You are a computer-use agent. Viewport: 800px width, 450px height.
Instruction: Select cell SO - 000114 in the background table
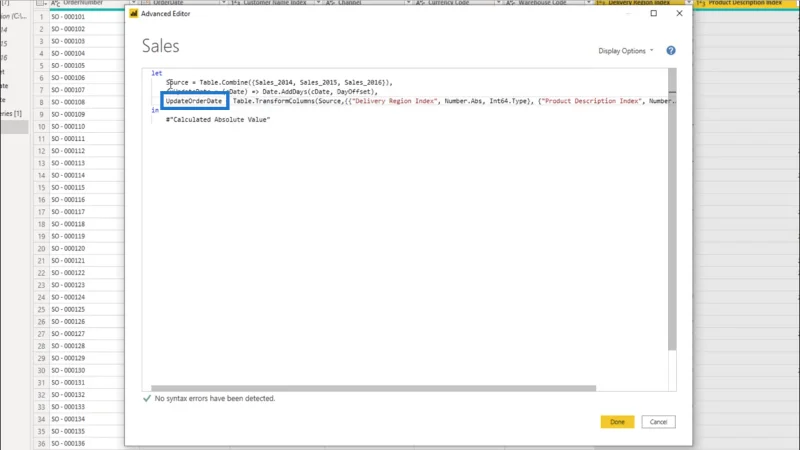87,176
